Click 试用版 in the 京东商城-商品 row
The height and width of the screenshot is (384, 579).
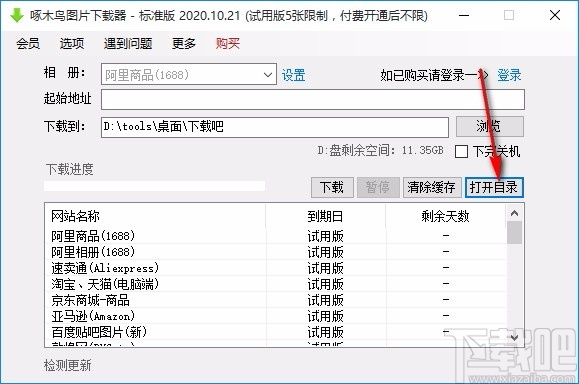[x=326, y=300]
